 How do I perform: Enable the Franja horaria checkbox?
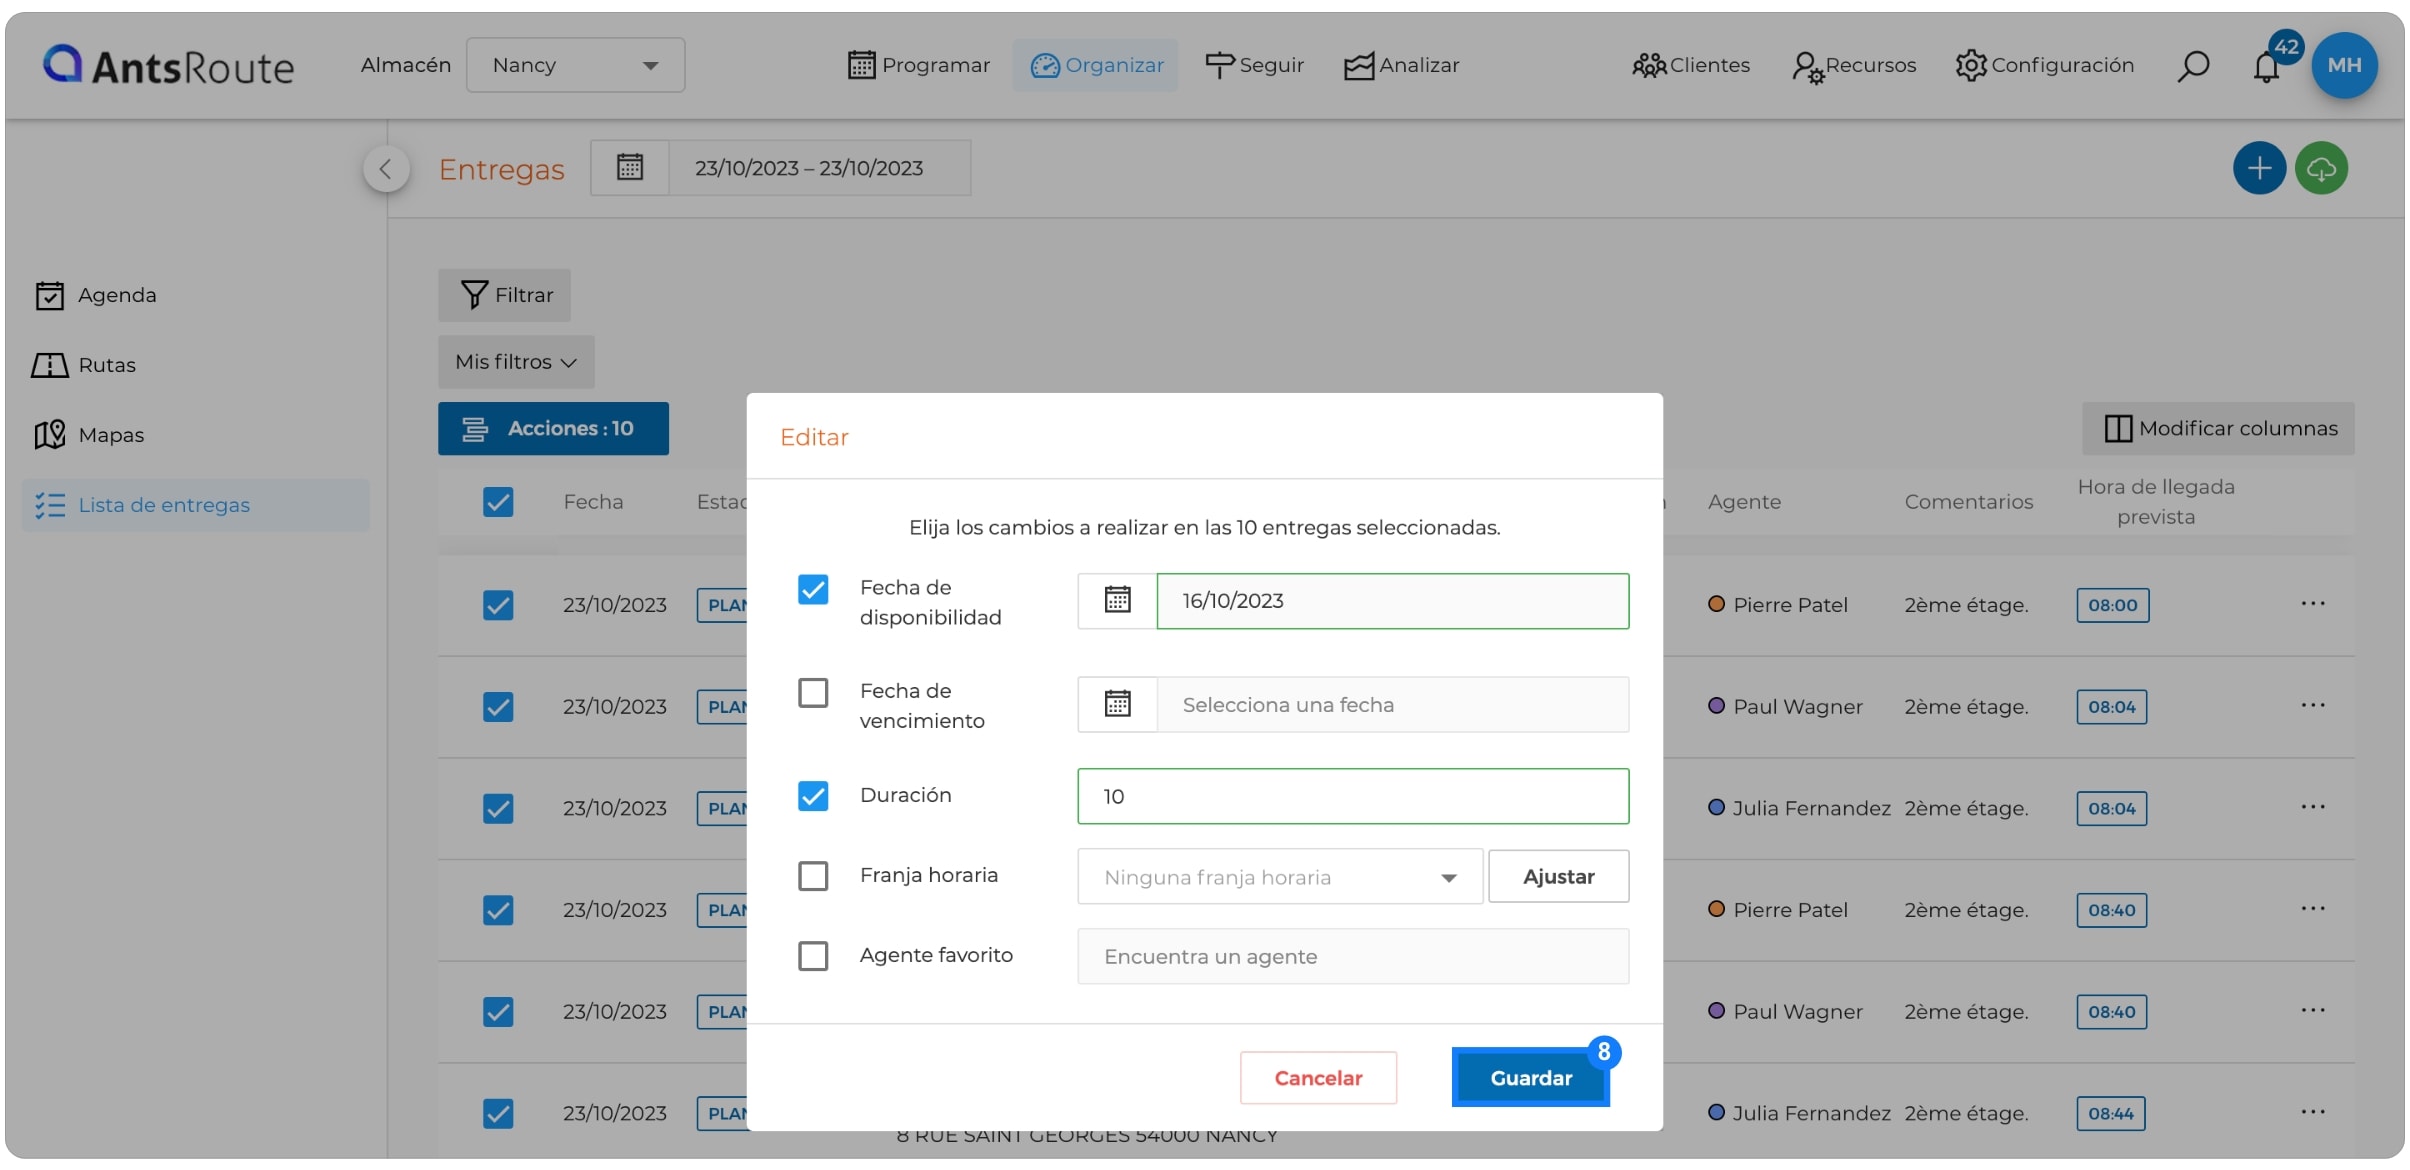[813, 876]
